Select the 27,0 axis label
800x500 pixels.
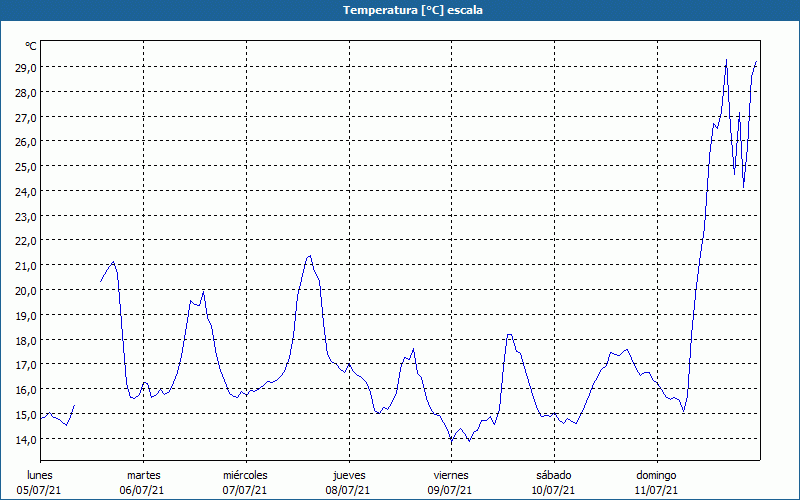(x=26, y=118)
